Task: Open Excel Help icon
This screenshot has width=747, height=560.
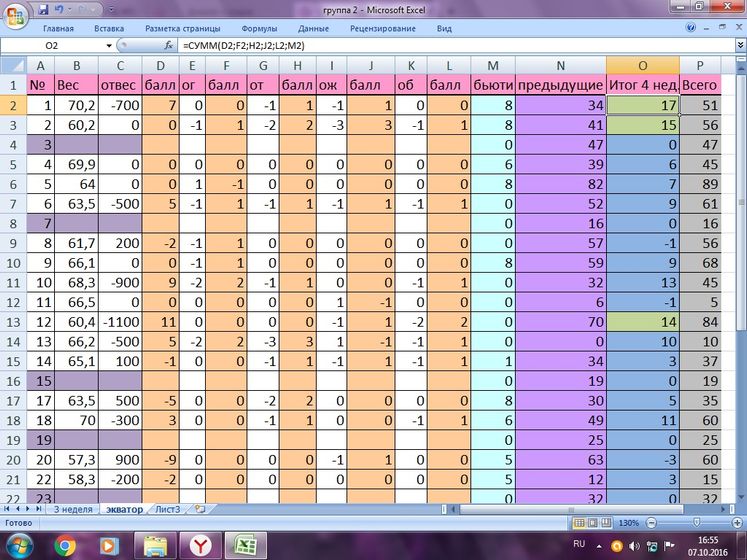Action: [691, 28]
